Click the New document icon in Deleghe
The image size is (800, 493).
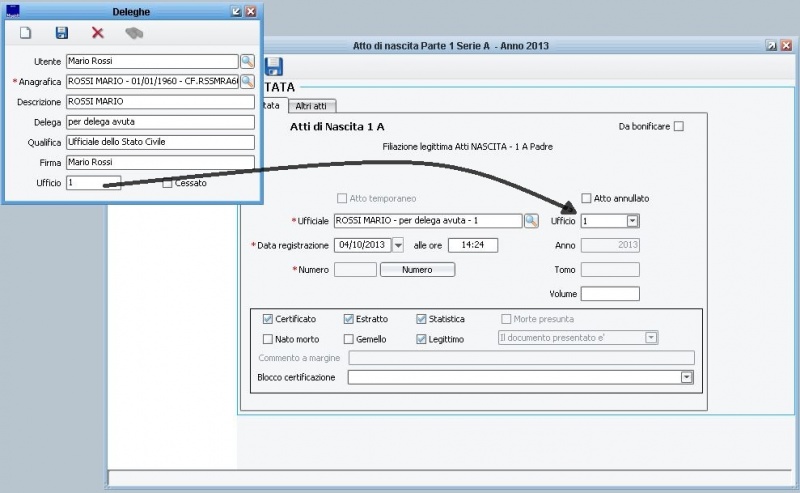(x=26, y=33)
